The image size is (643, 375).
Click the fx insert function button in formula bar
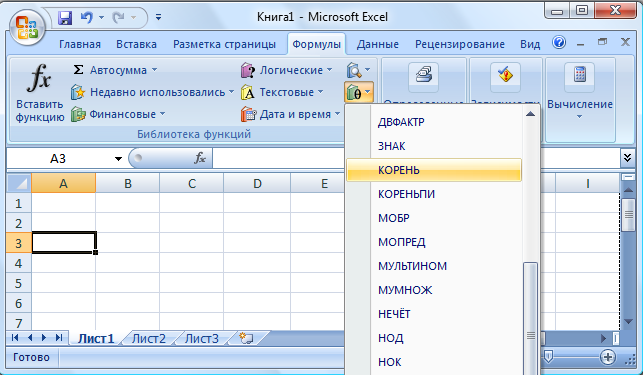tap(200, 158)
